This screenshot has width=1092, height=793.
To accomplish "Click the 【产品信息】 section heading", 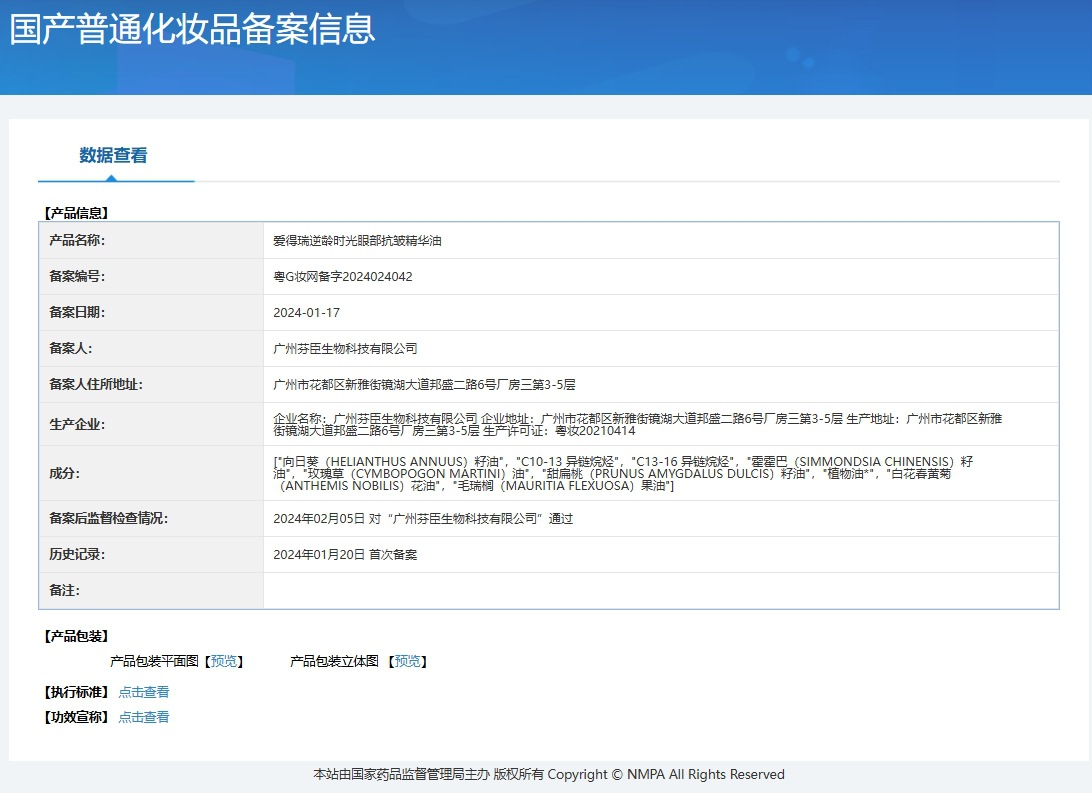I will (76, 213).
